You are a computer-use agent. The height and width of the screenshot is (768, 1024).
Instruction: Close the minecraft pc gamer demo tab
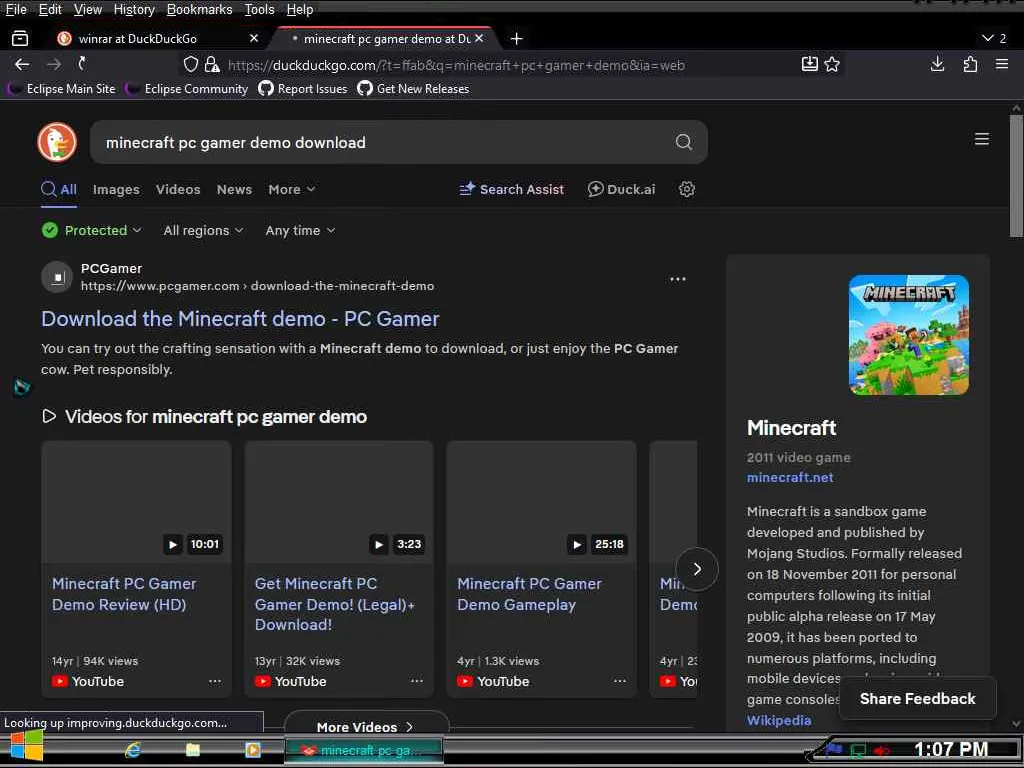(479, 39)
